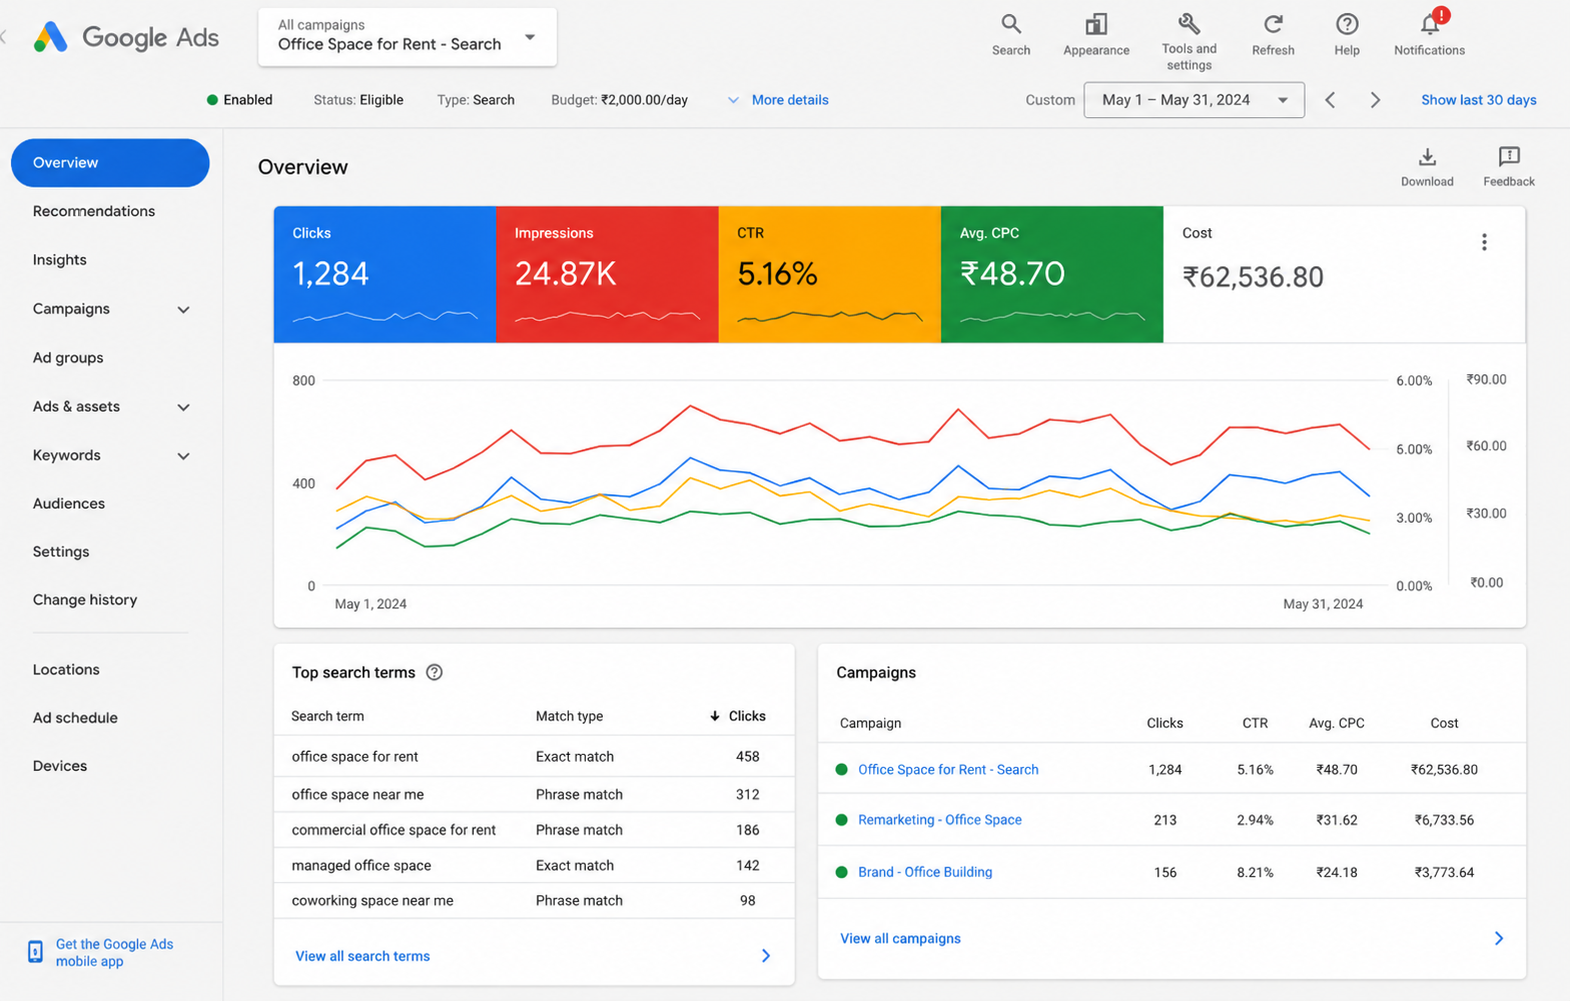Image resolution: width=1570 pixels, height=1001 pixels.
Task: Expand the Campaigns sidebar section
Action: click(183, 309)
